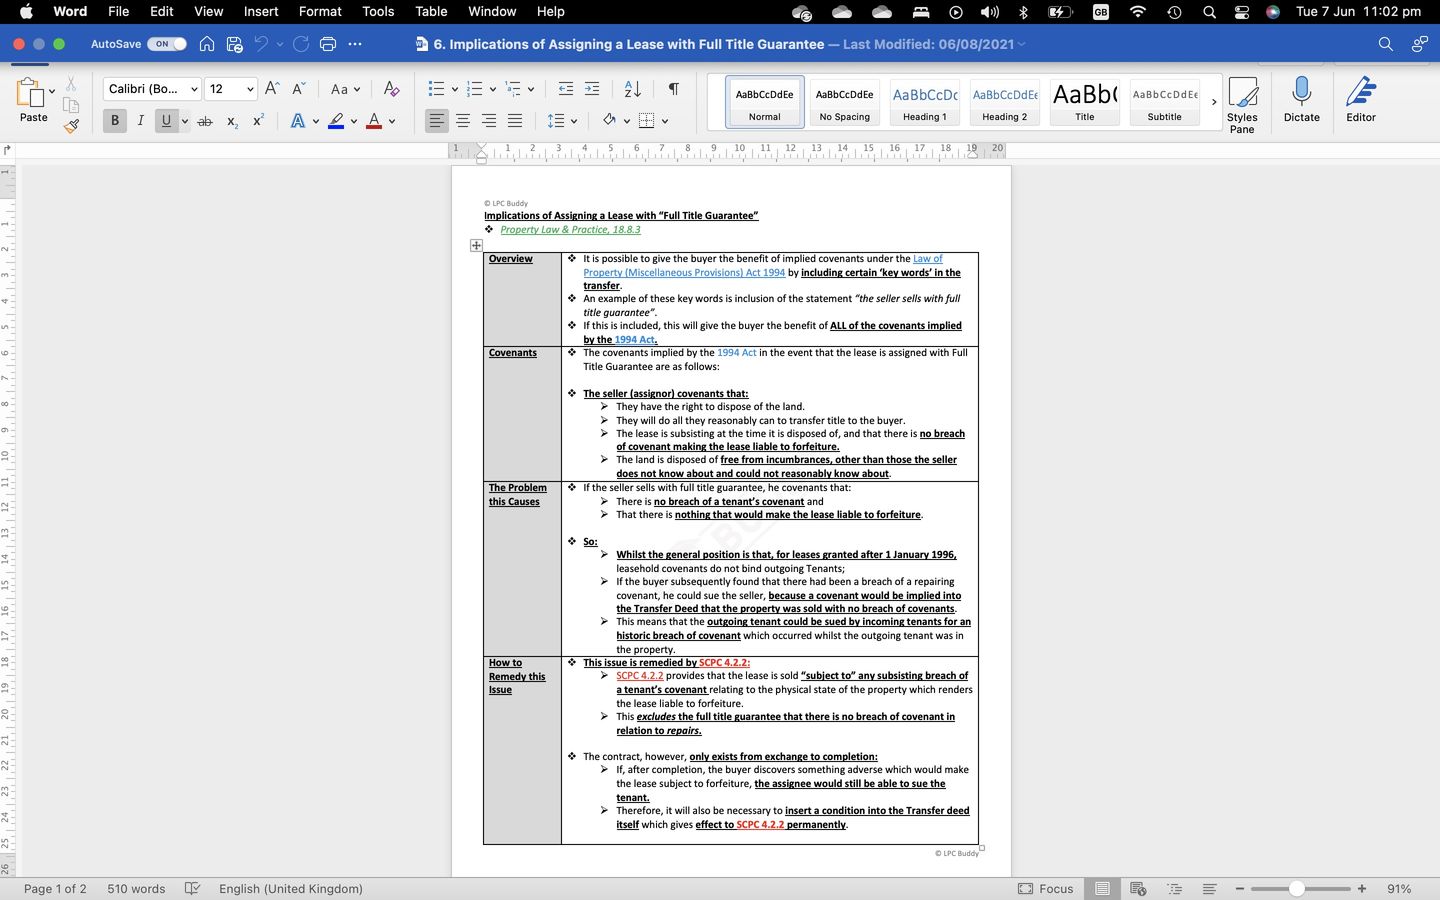
Task: Click the Clear Formatting icon
Action: pos(391,89)
